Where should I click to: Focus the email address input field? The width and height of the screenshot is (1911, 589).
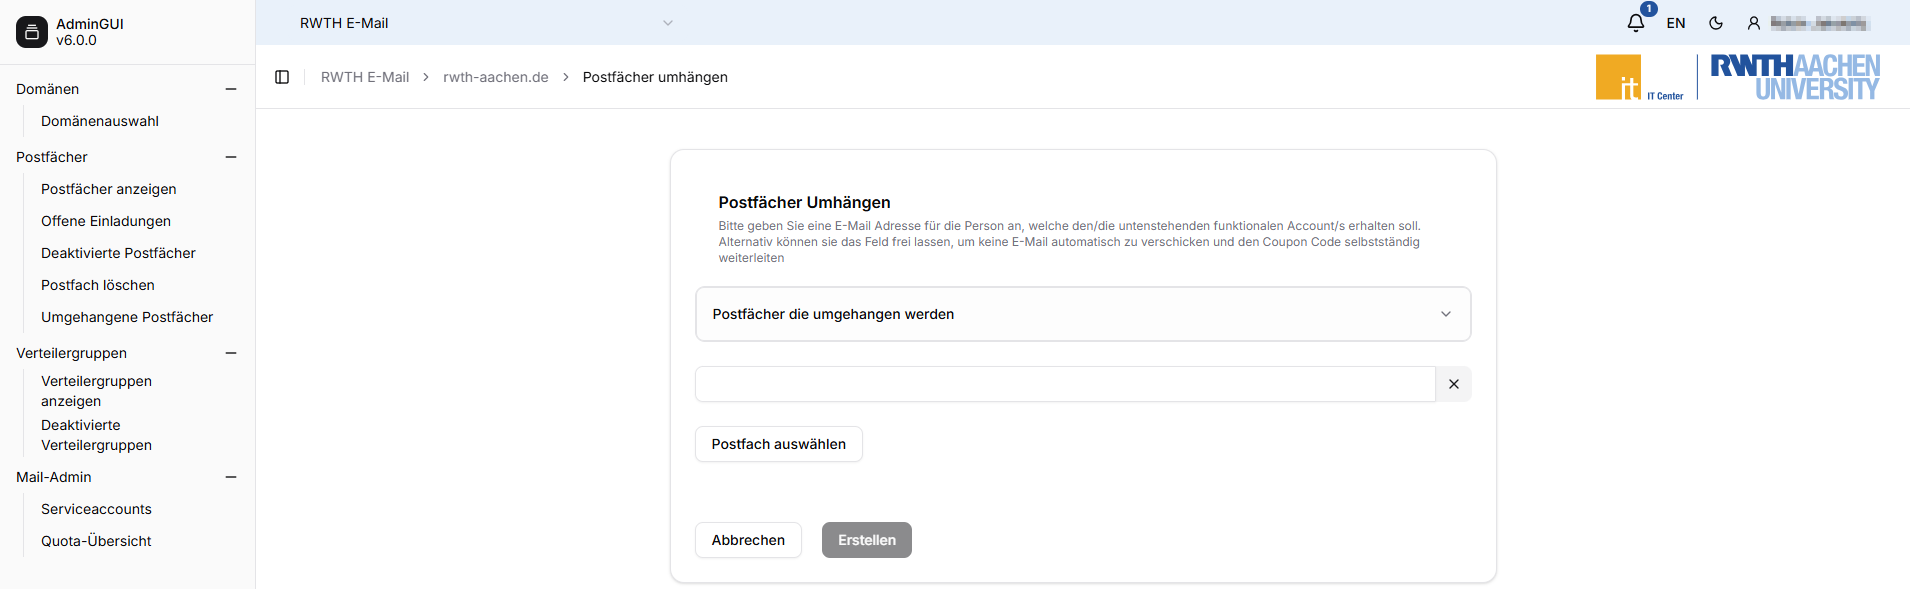1064,384
